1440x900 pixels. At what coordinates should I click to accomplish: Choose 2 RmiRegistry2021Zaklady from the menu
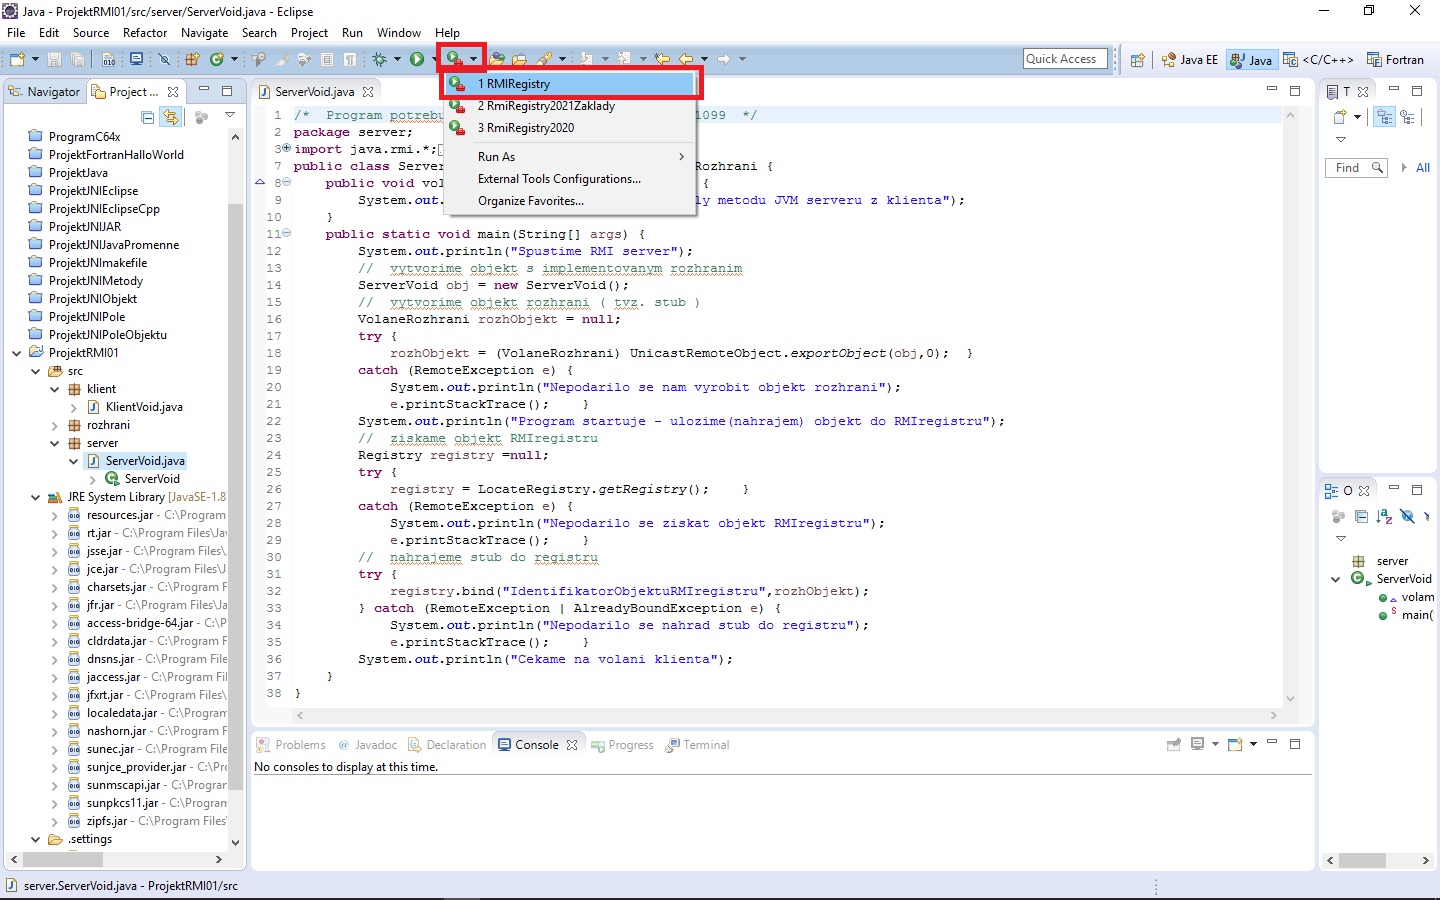546,106
